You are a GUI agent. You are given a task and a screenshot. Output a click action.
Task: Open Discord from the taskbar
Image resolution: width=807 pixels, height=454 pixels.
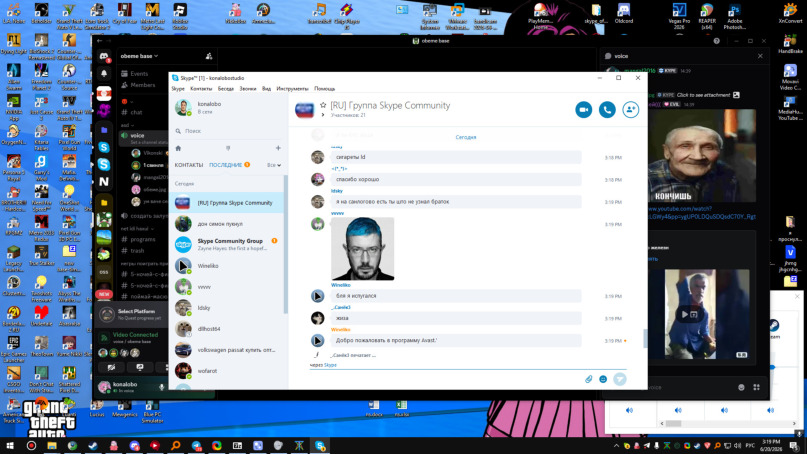134,446
